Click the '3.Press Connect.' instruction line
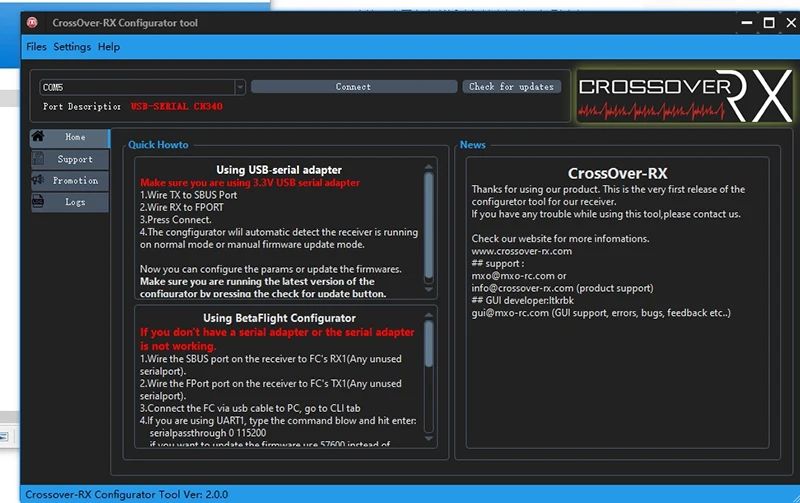 pyautogui.click(x=176, y=220)
